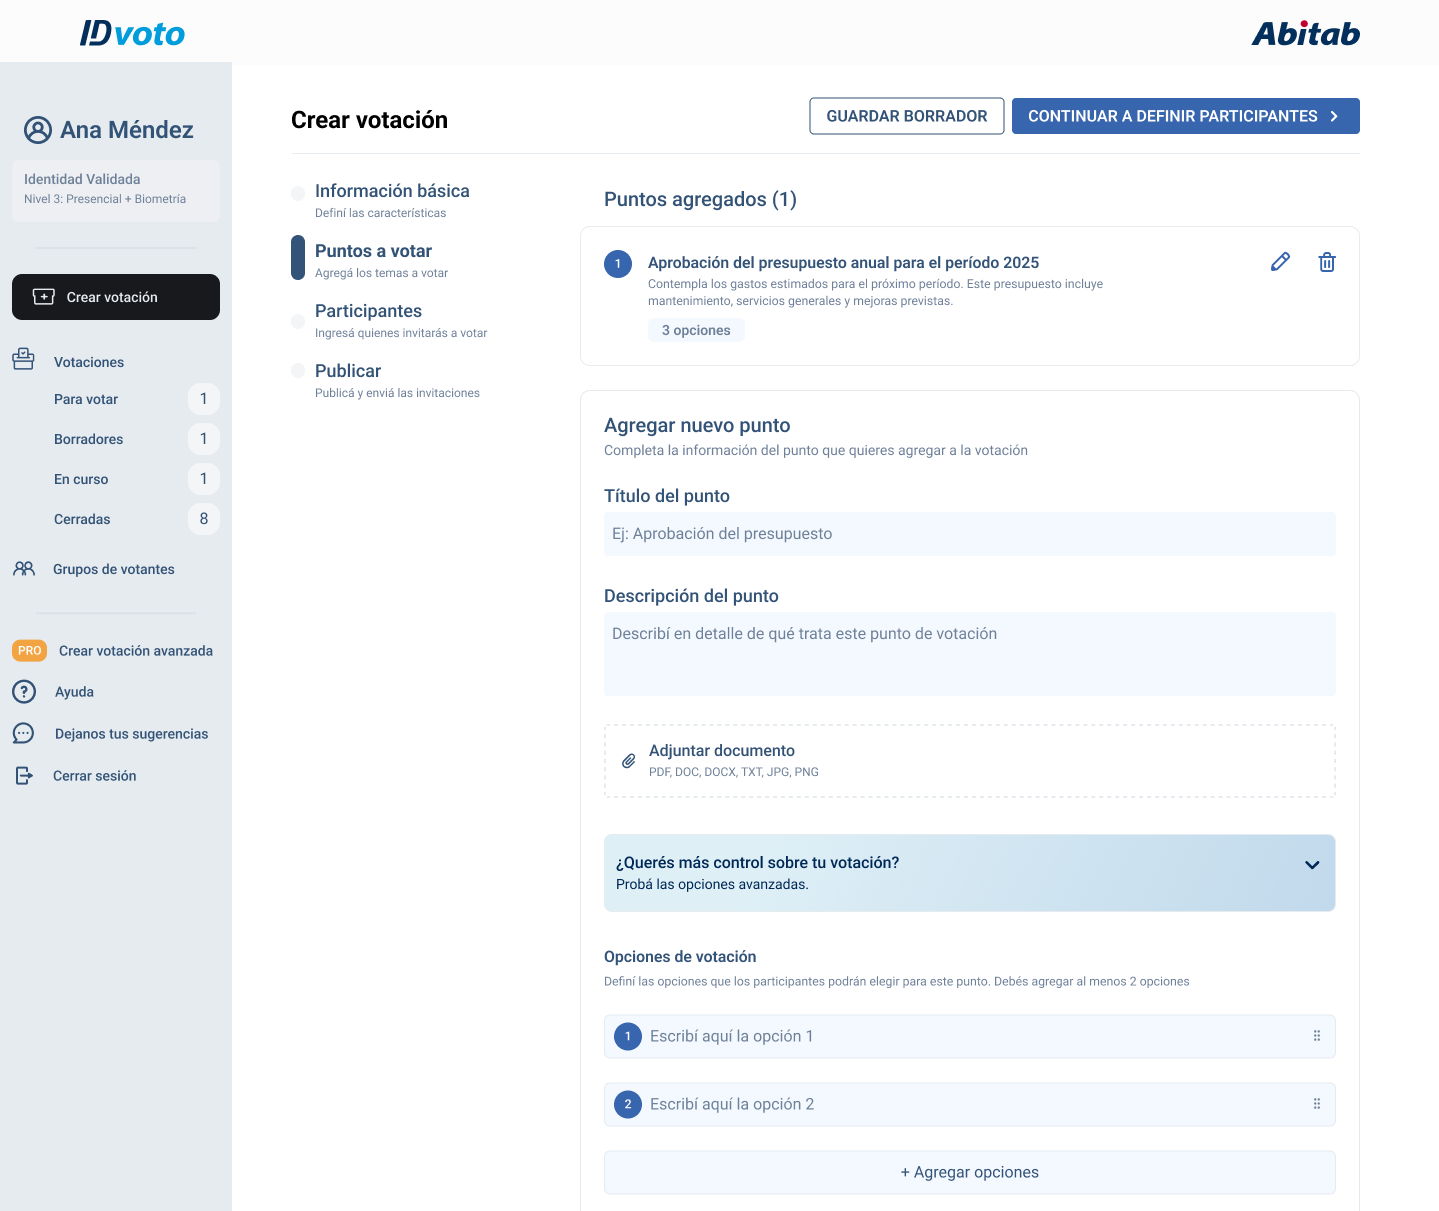
Task: Expand the advanced options chevron
Action: [x=1312, y=865]
